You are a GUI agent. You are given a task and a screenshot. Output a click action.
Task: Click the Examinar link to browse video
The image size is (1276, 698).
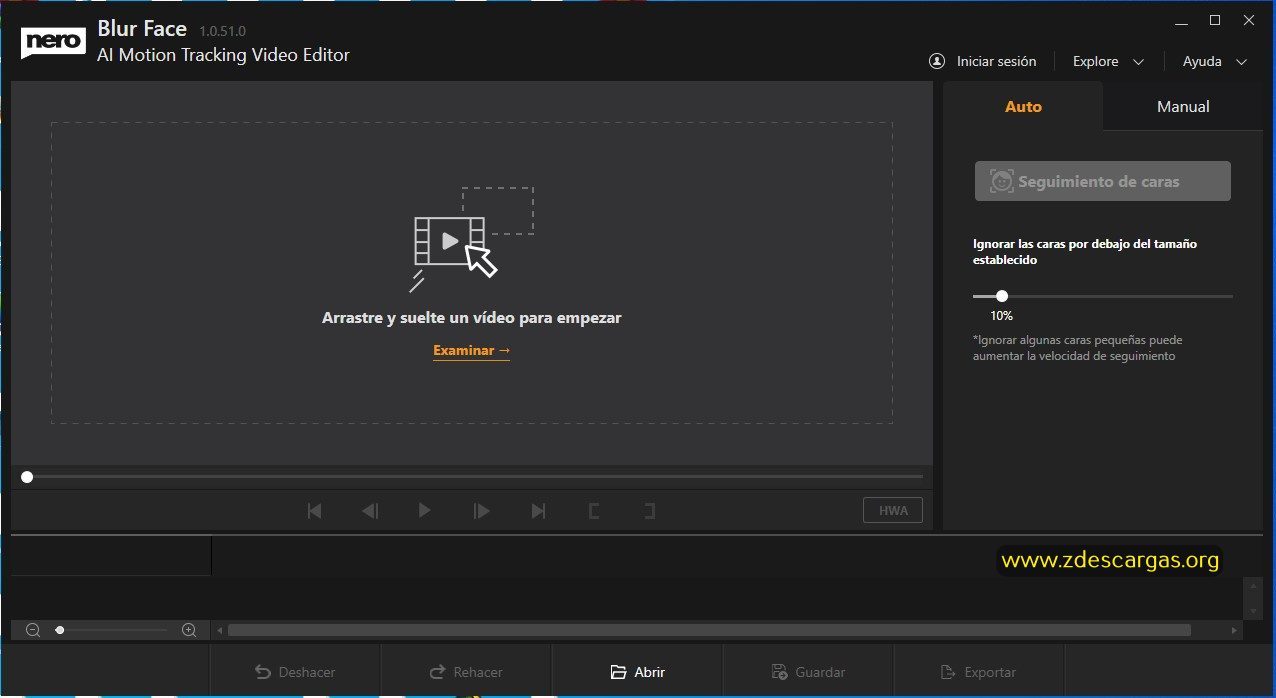coord(472,351)
